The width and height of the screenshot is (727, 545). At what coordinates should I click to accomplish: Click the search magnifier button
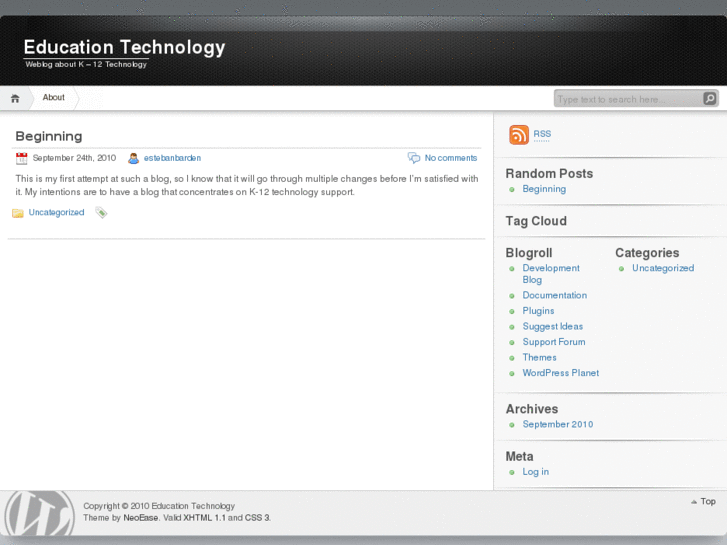point(710,98)
